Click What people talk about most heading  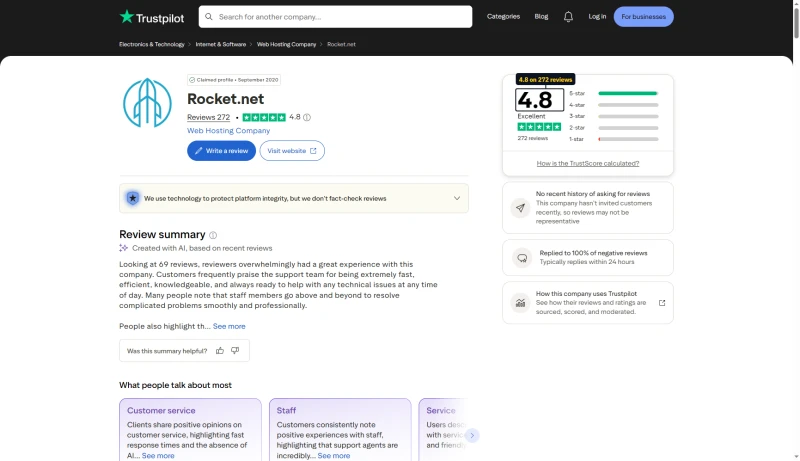point(176,385)
